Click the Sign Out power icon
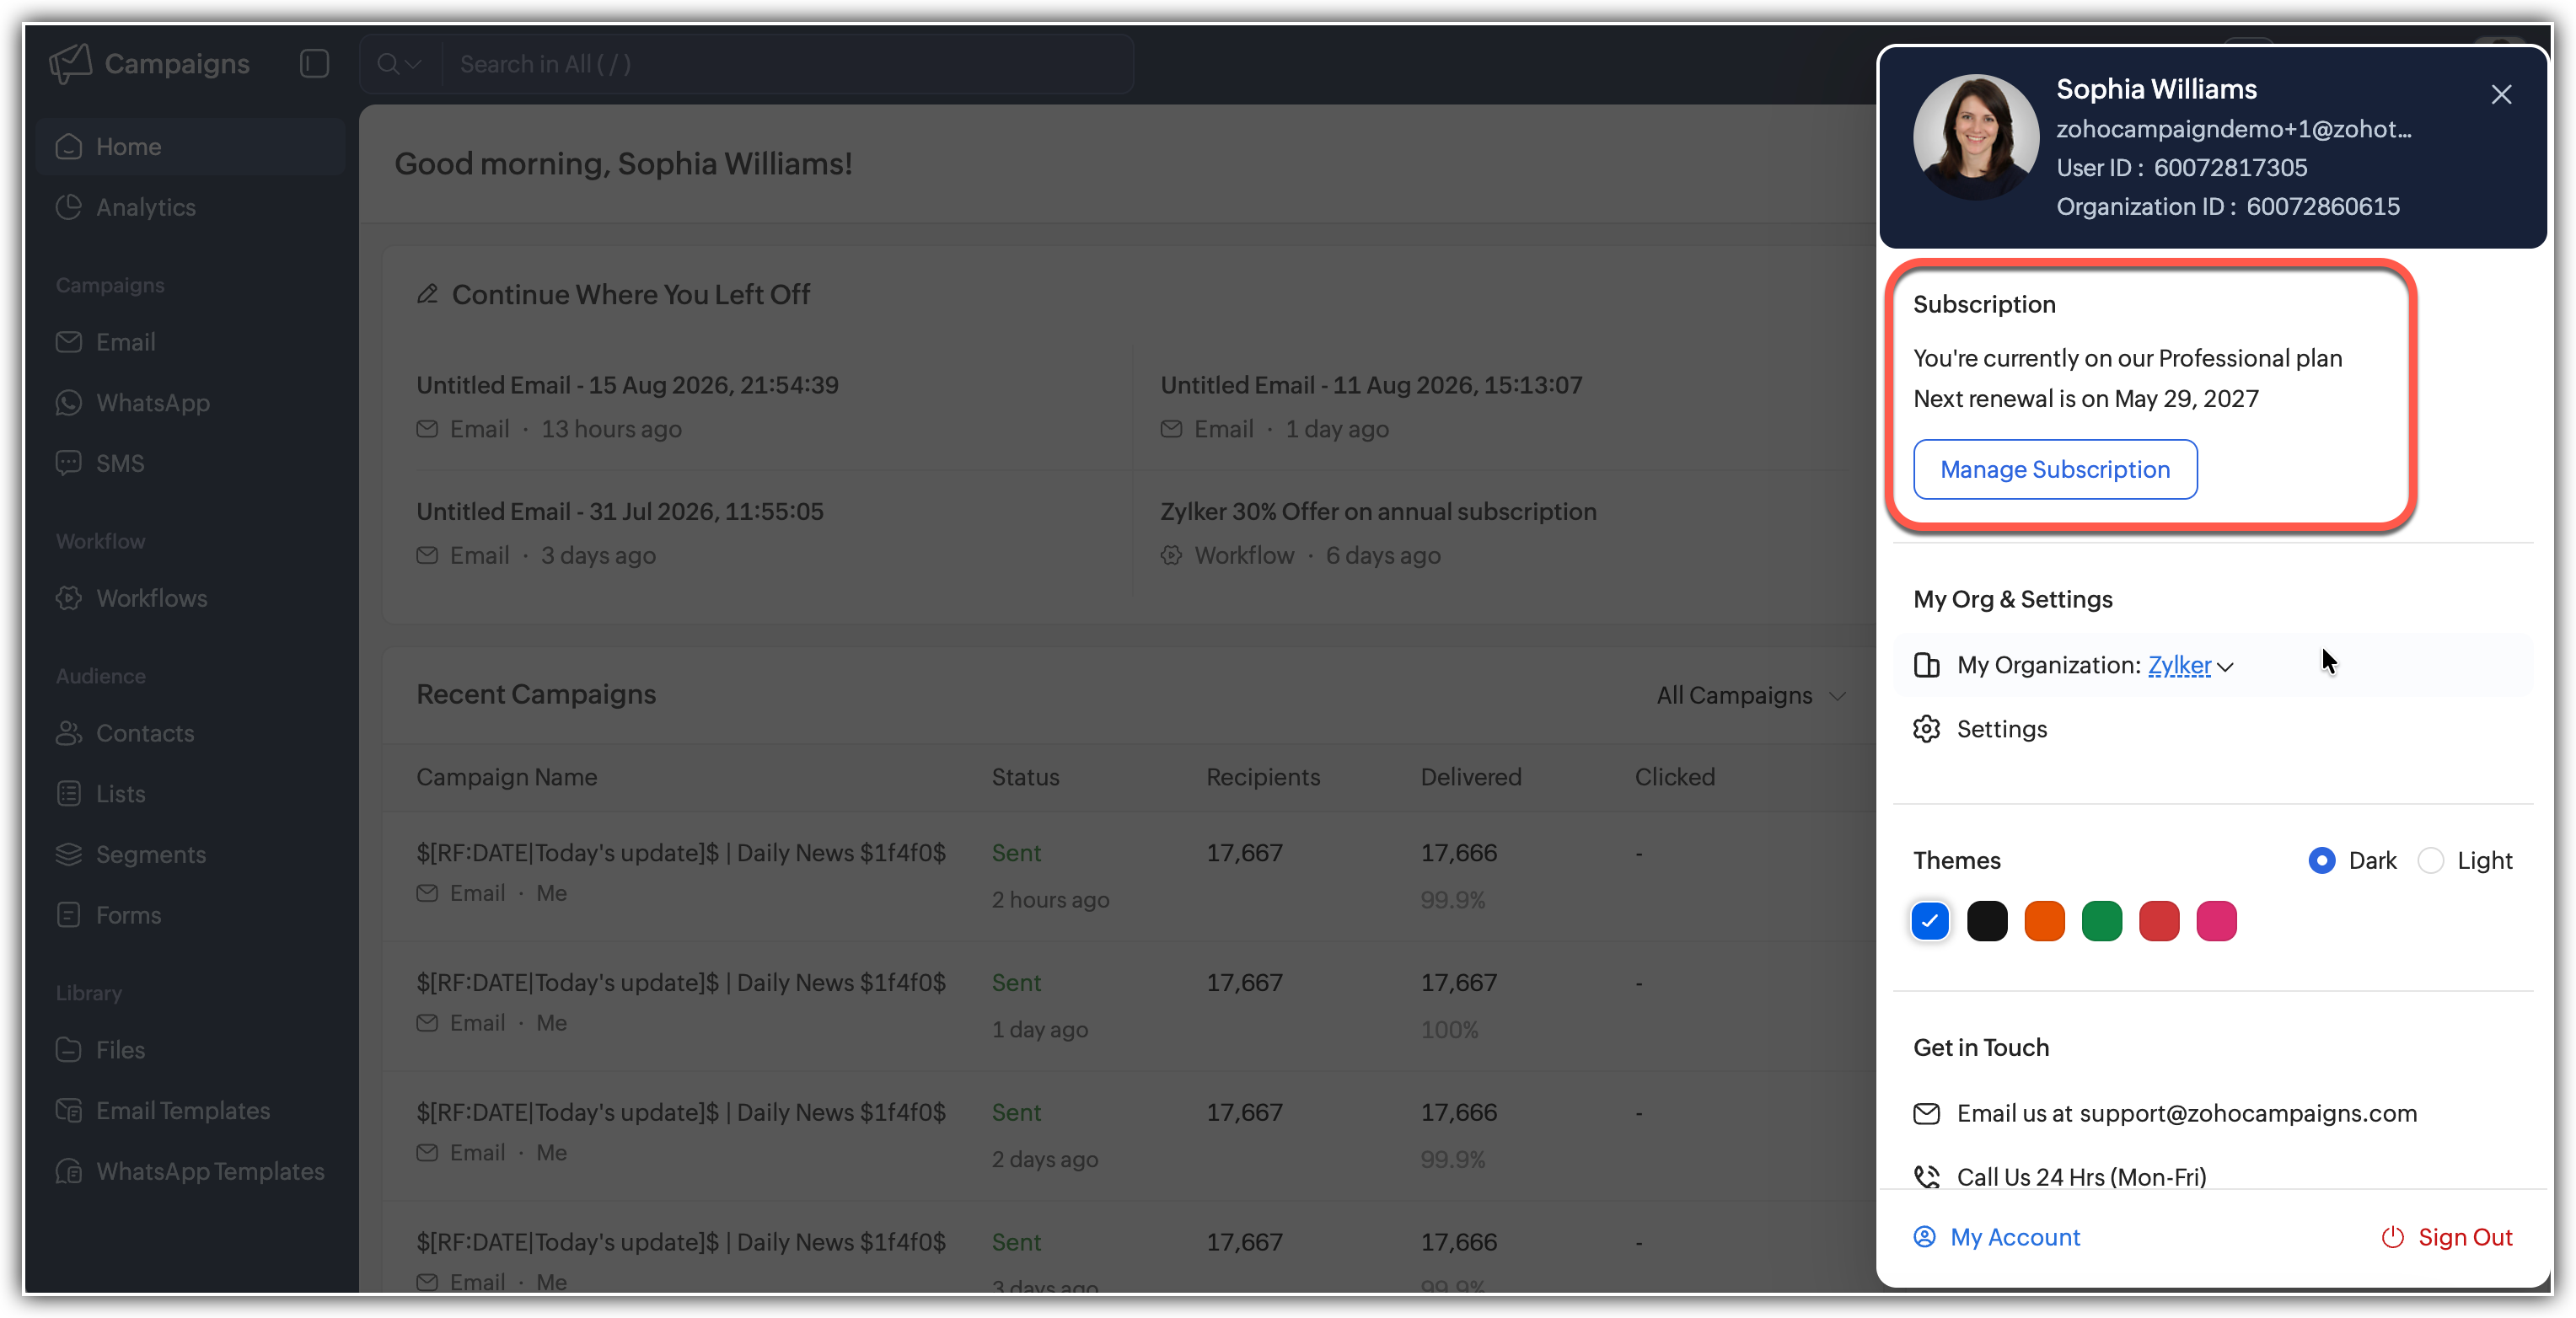 point(2392,1237)
